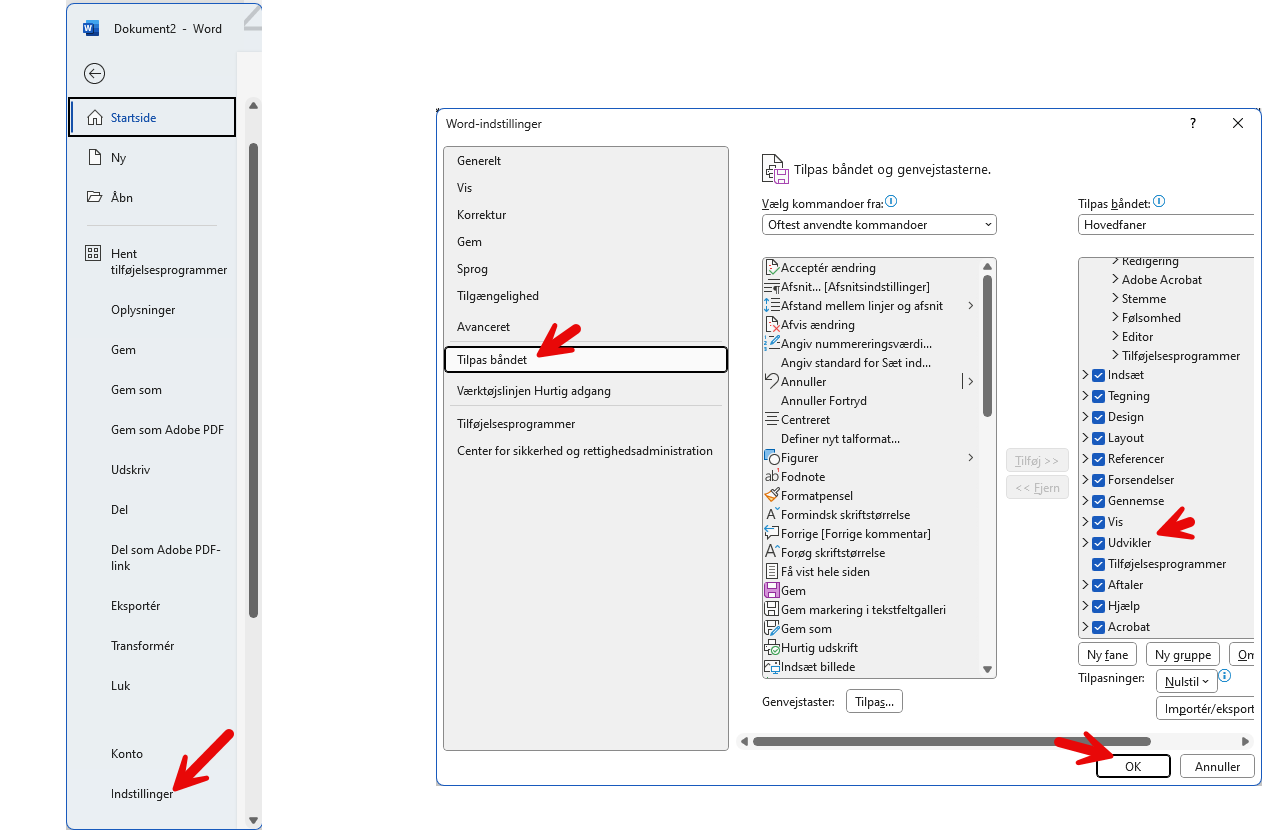Select the Forøg skriftstørrelse command icon
The height and width of the screenshot is (830, 1286).
[x=772, y=552]
